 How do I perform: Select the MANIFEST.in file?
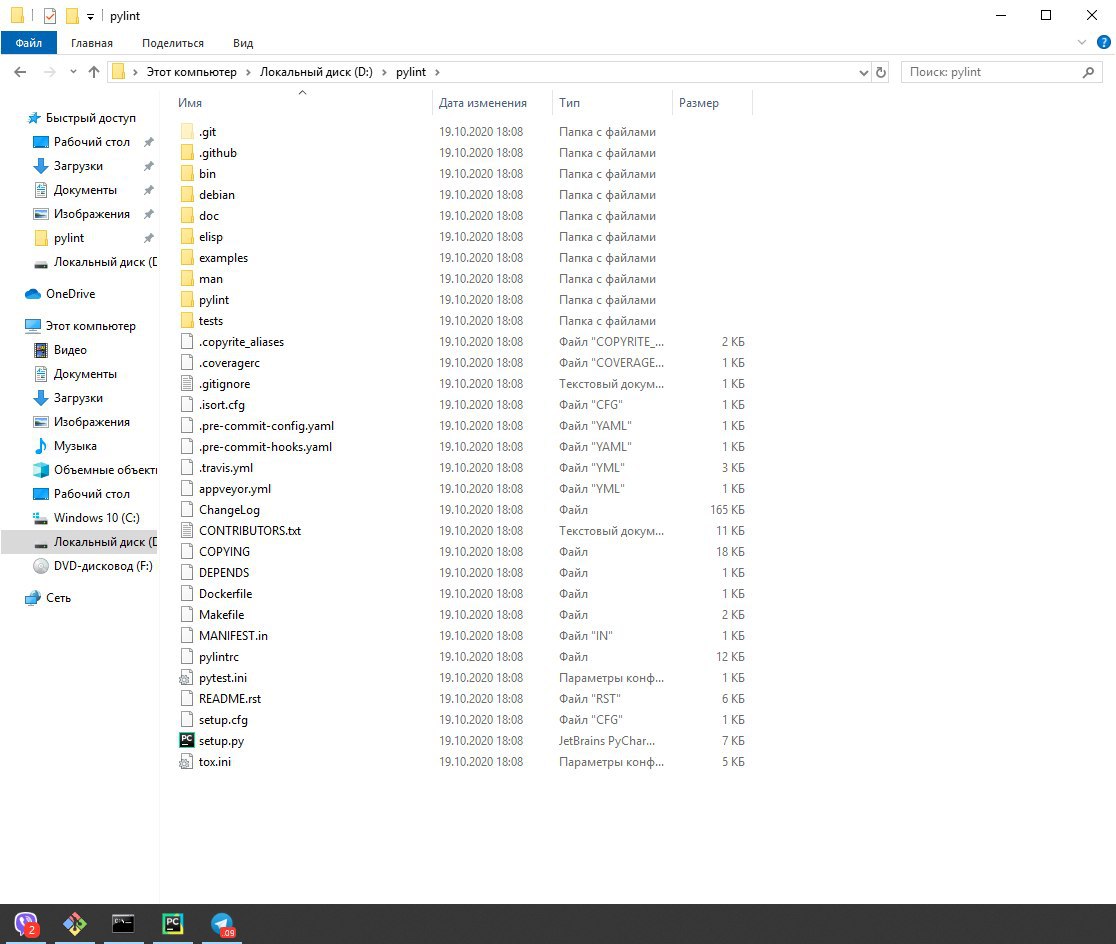(233, 636)
